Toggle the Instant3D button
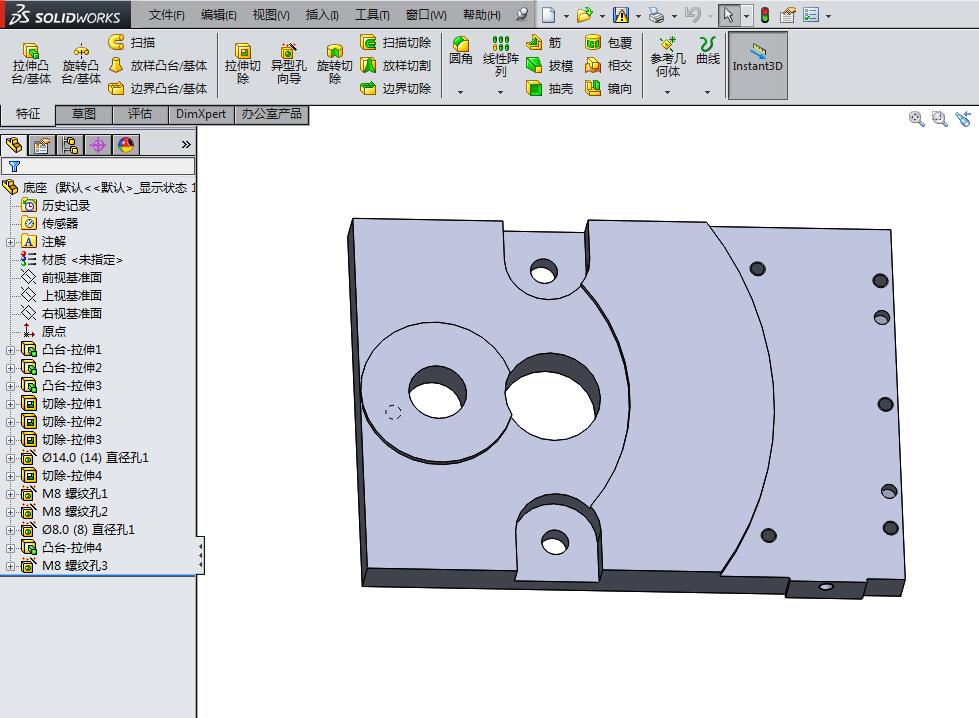 pyautogui.click(x=757, y=65)
